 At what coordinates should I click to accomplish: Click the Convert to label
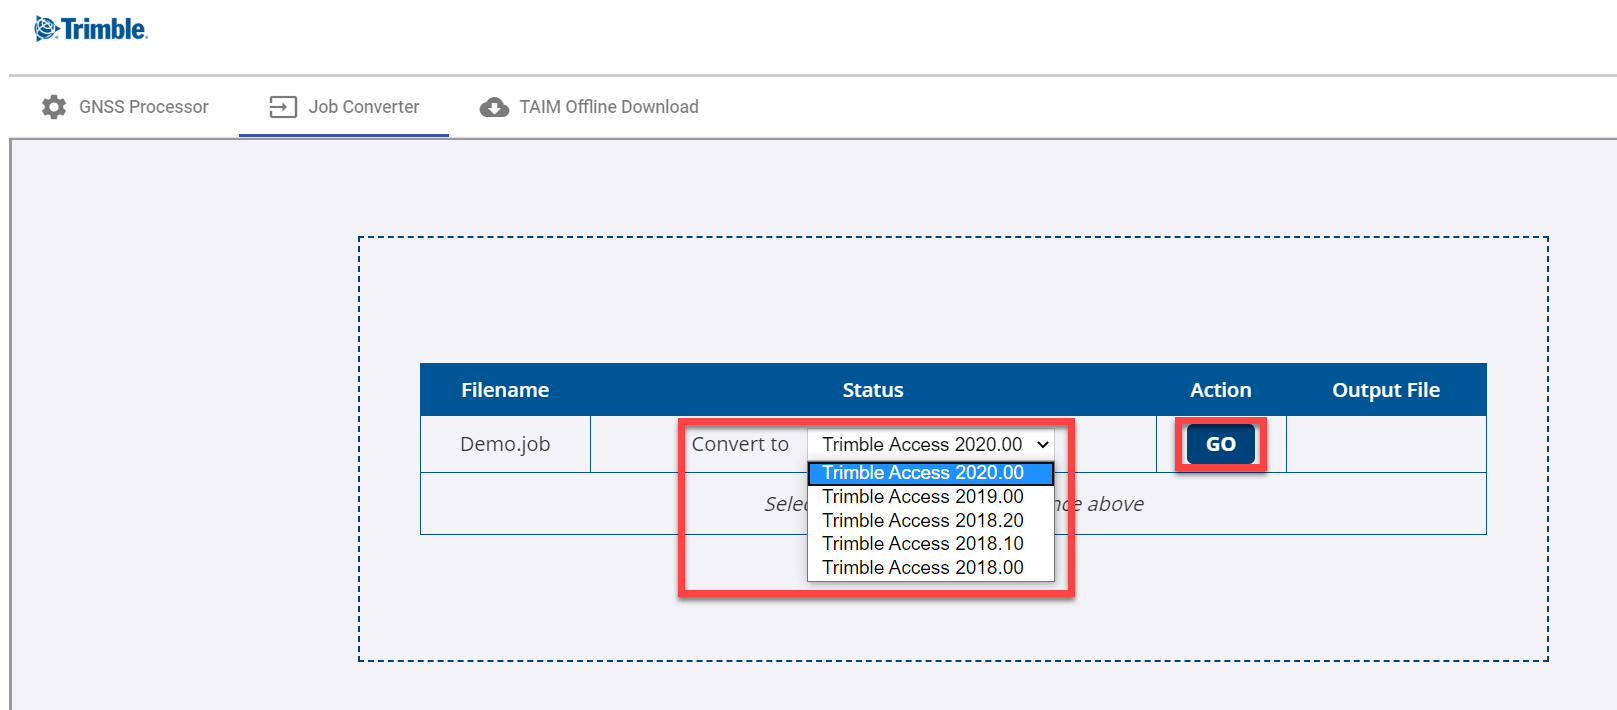740,444
